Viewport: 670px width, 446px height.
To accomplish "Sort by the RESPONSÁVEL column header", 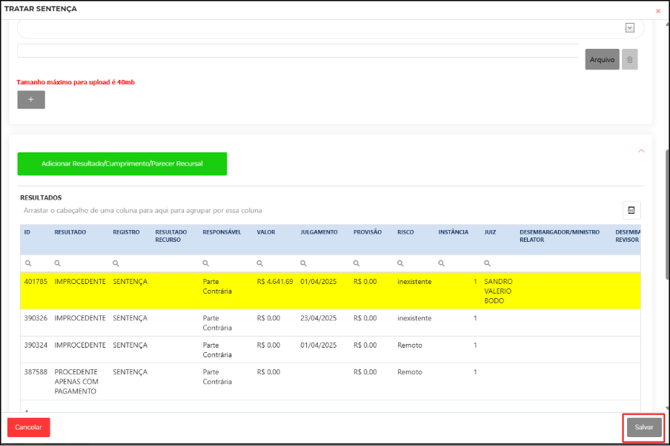I will (221, 232).
